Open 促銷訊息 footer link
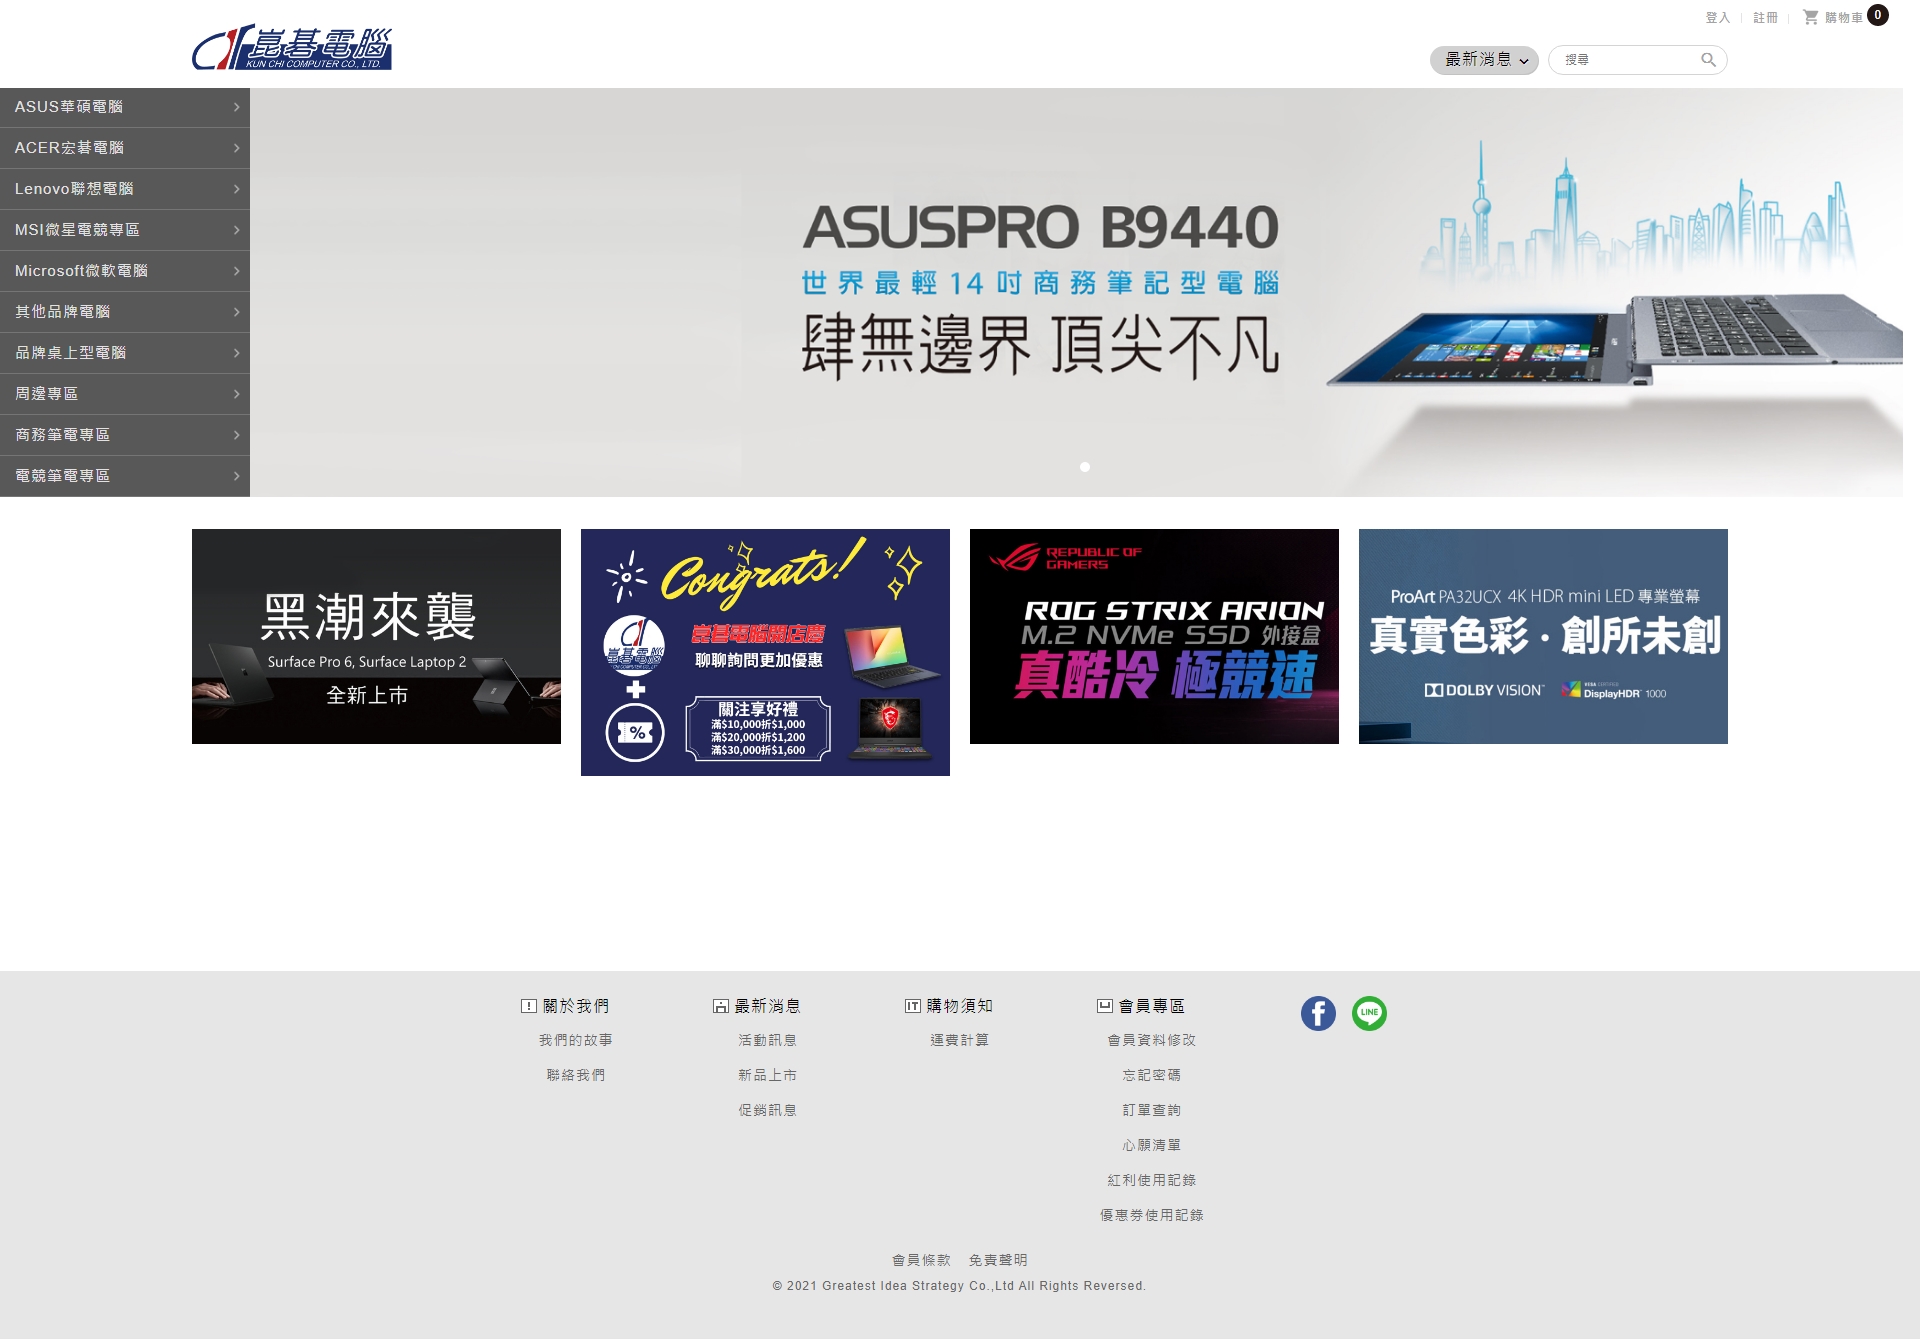 [768, 1110]
